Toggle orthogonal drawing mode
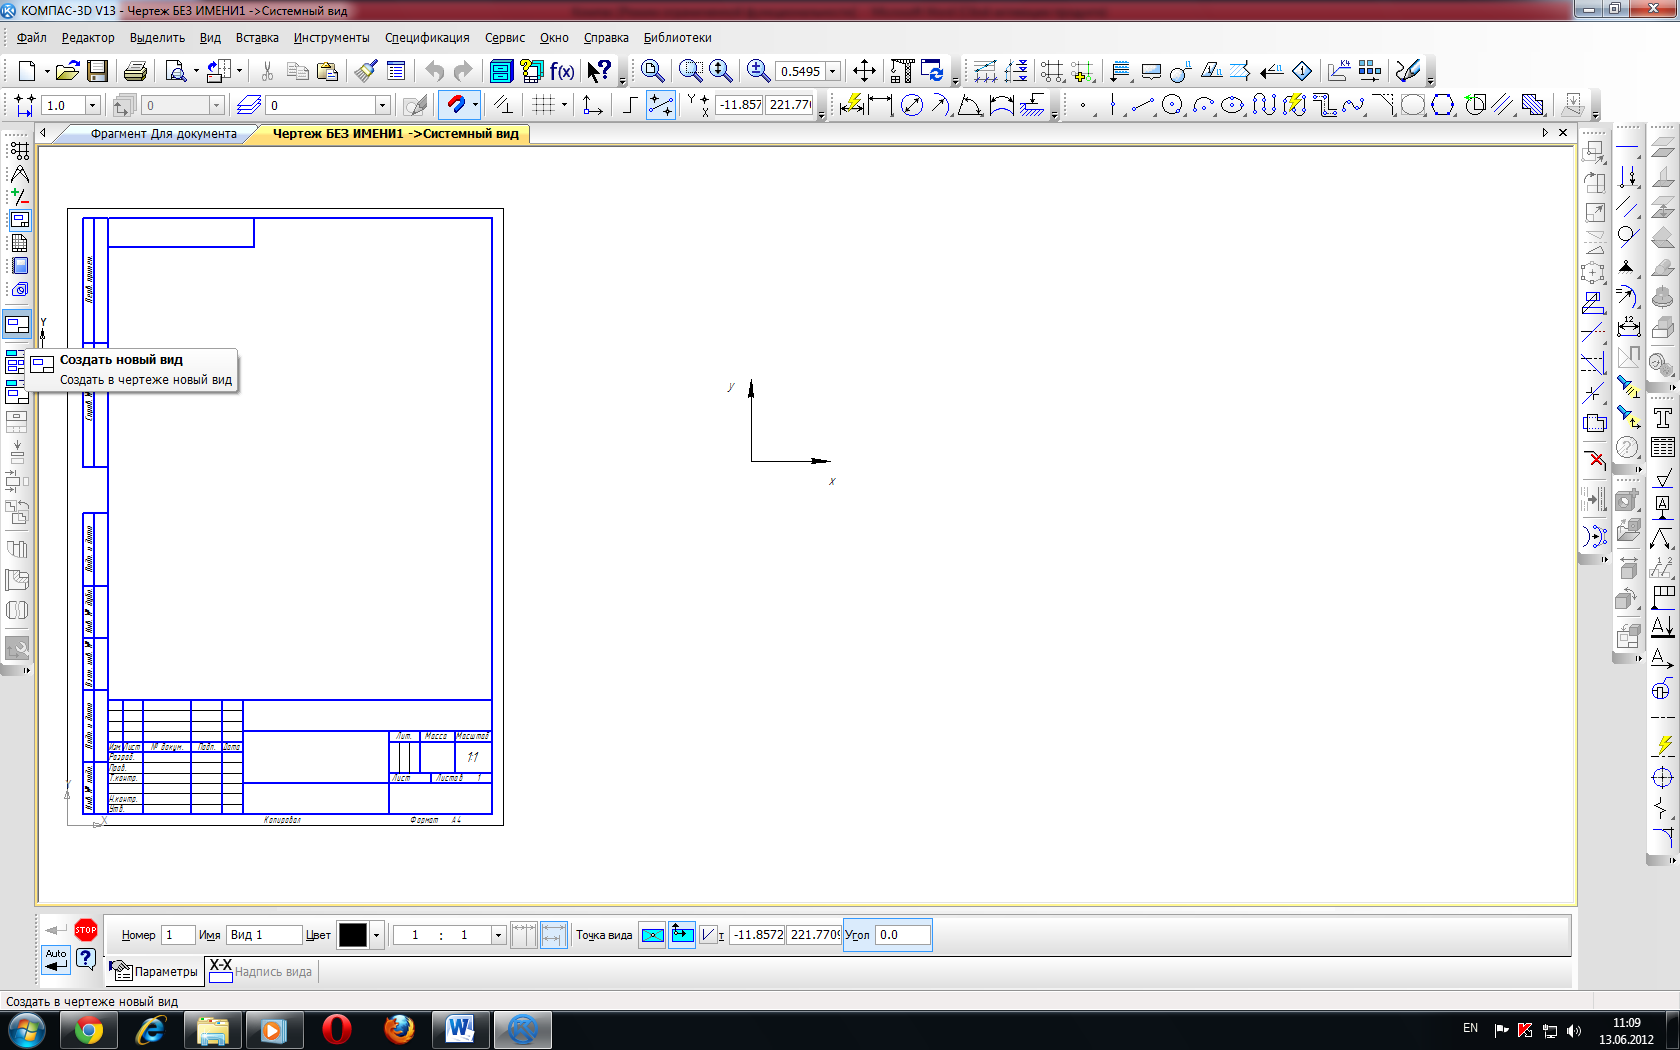Screen dimensions: 1680x1050 (630, 105)
